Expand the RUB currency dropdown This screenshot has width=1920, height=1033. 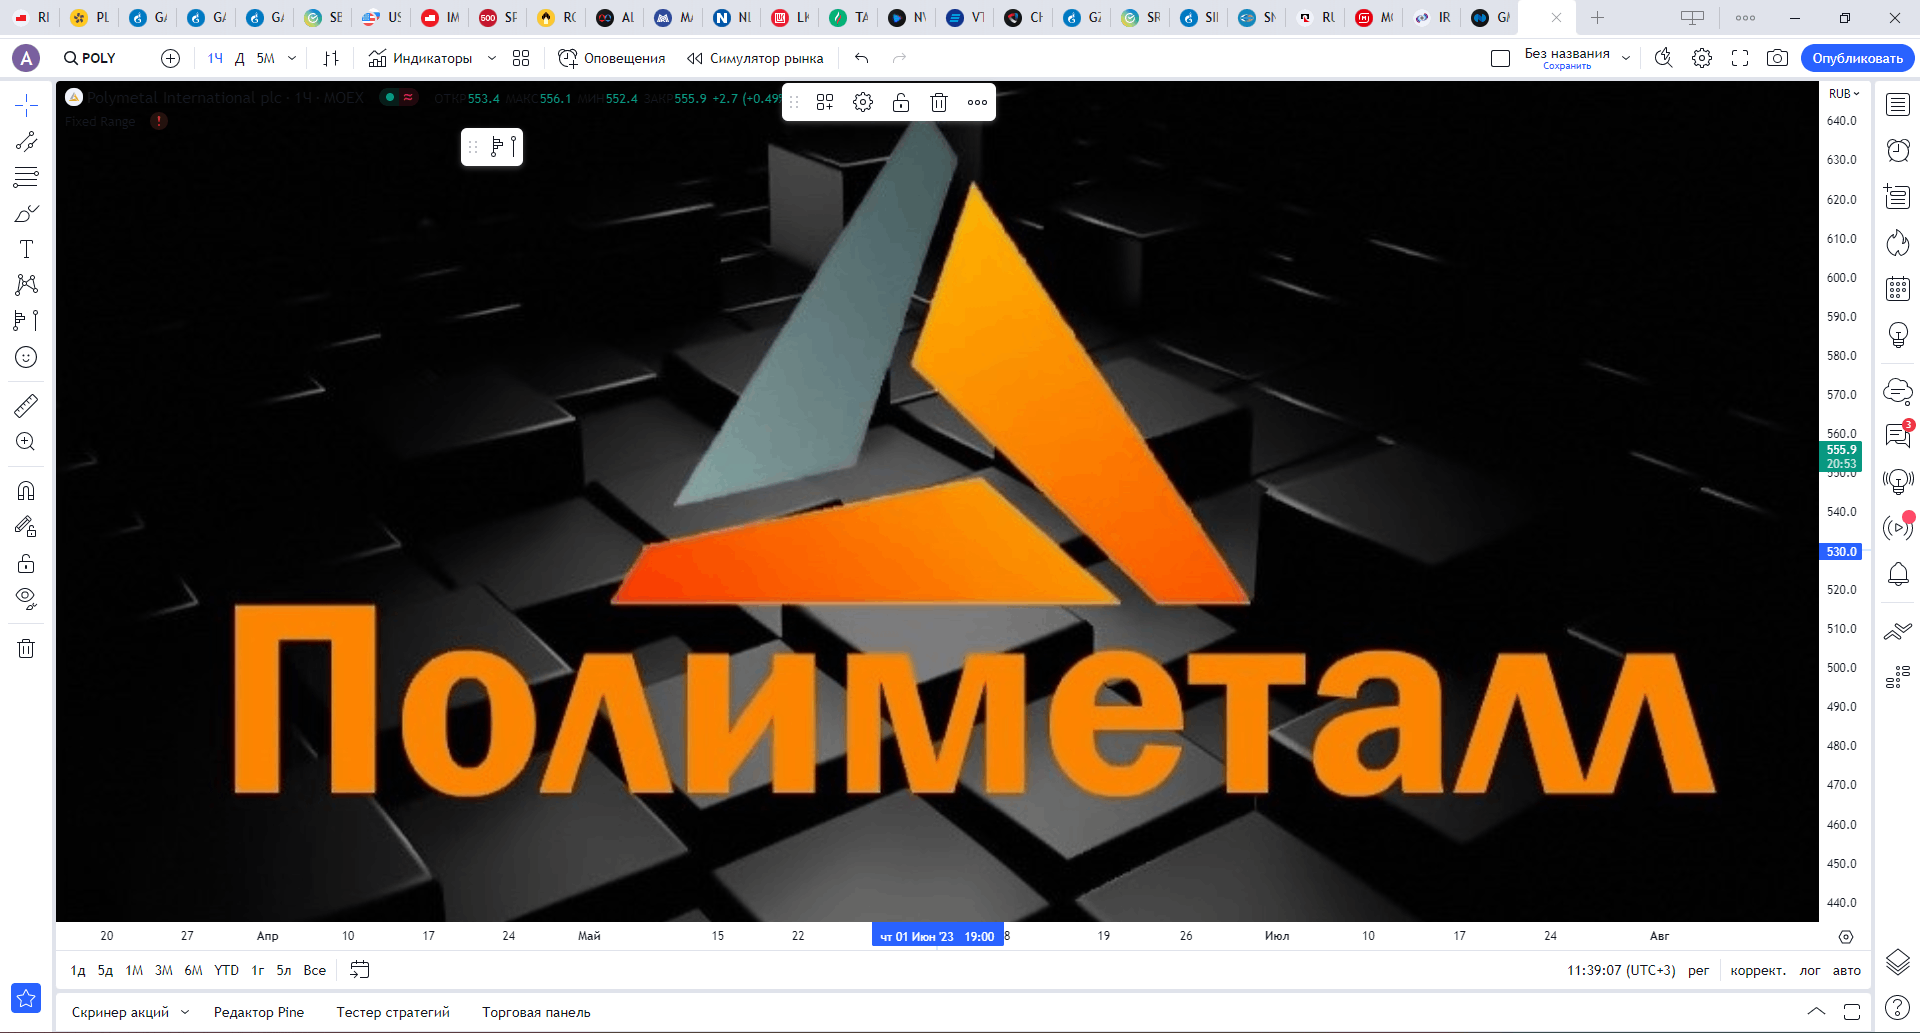click(1844, 93)
